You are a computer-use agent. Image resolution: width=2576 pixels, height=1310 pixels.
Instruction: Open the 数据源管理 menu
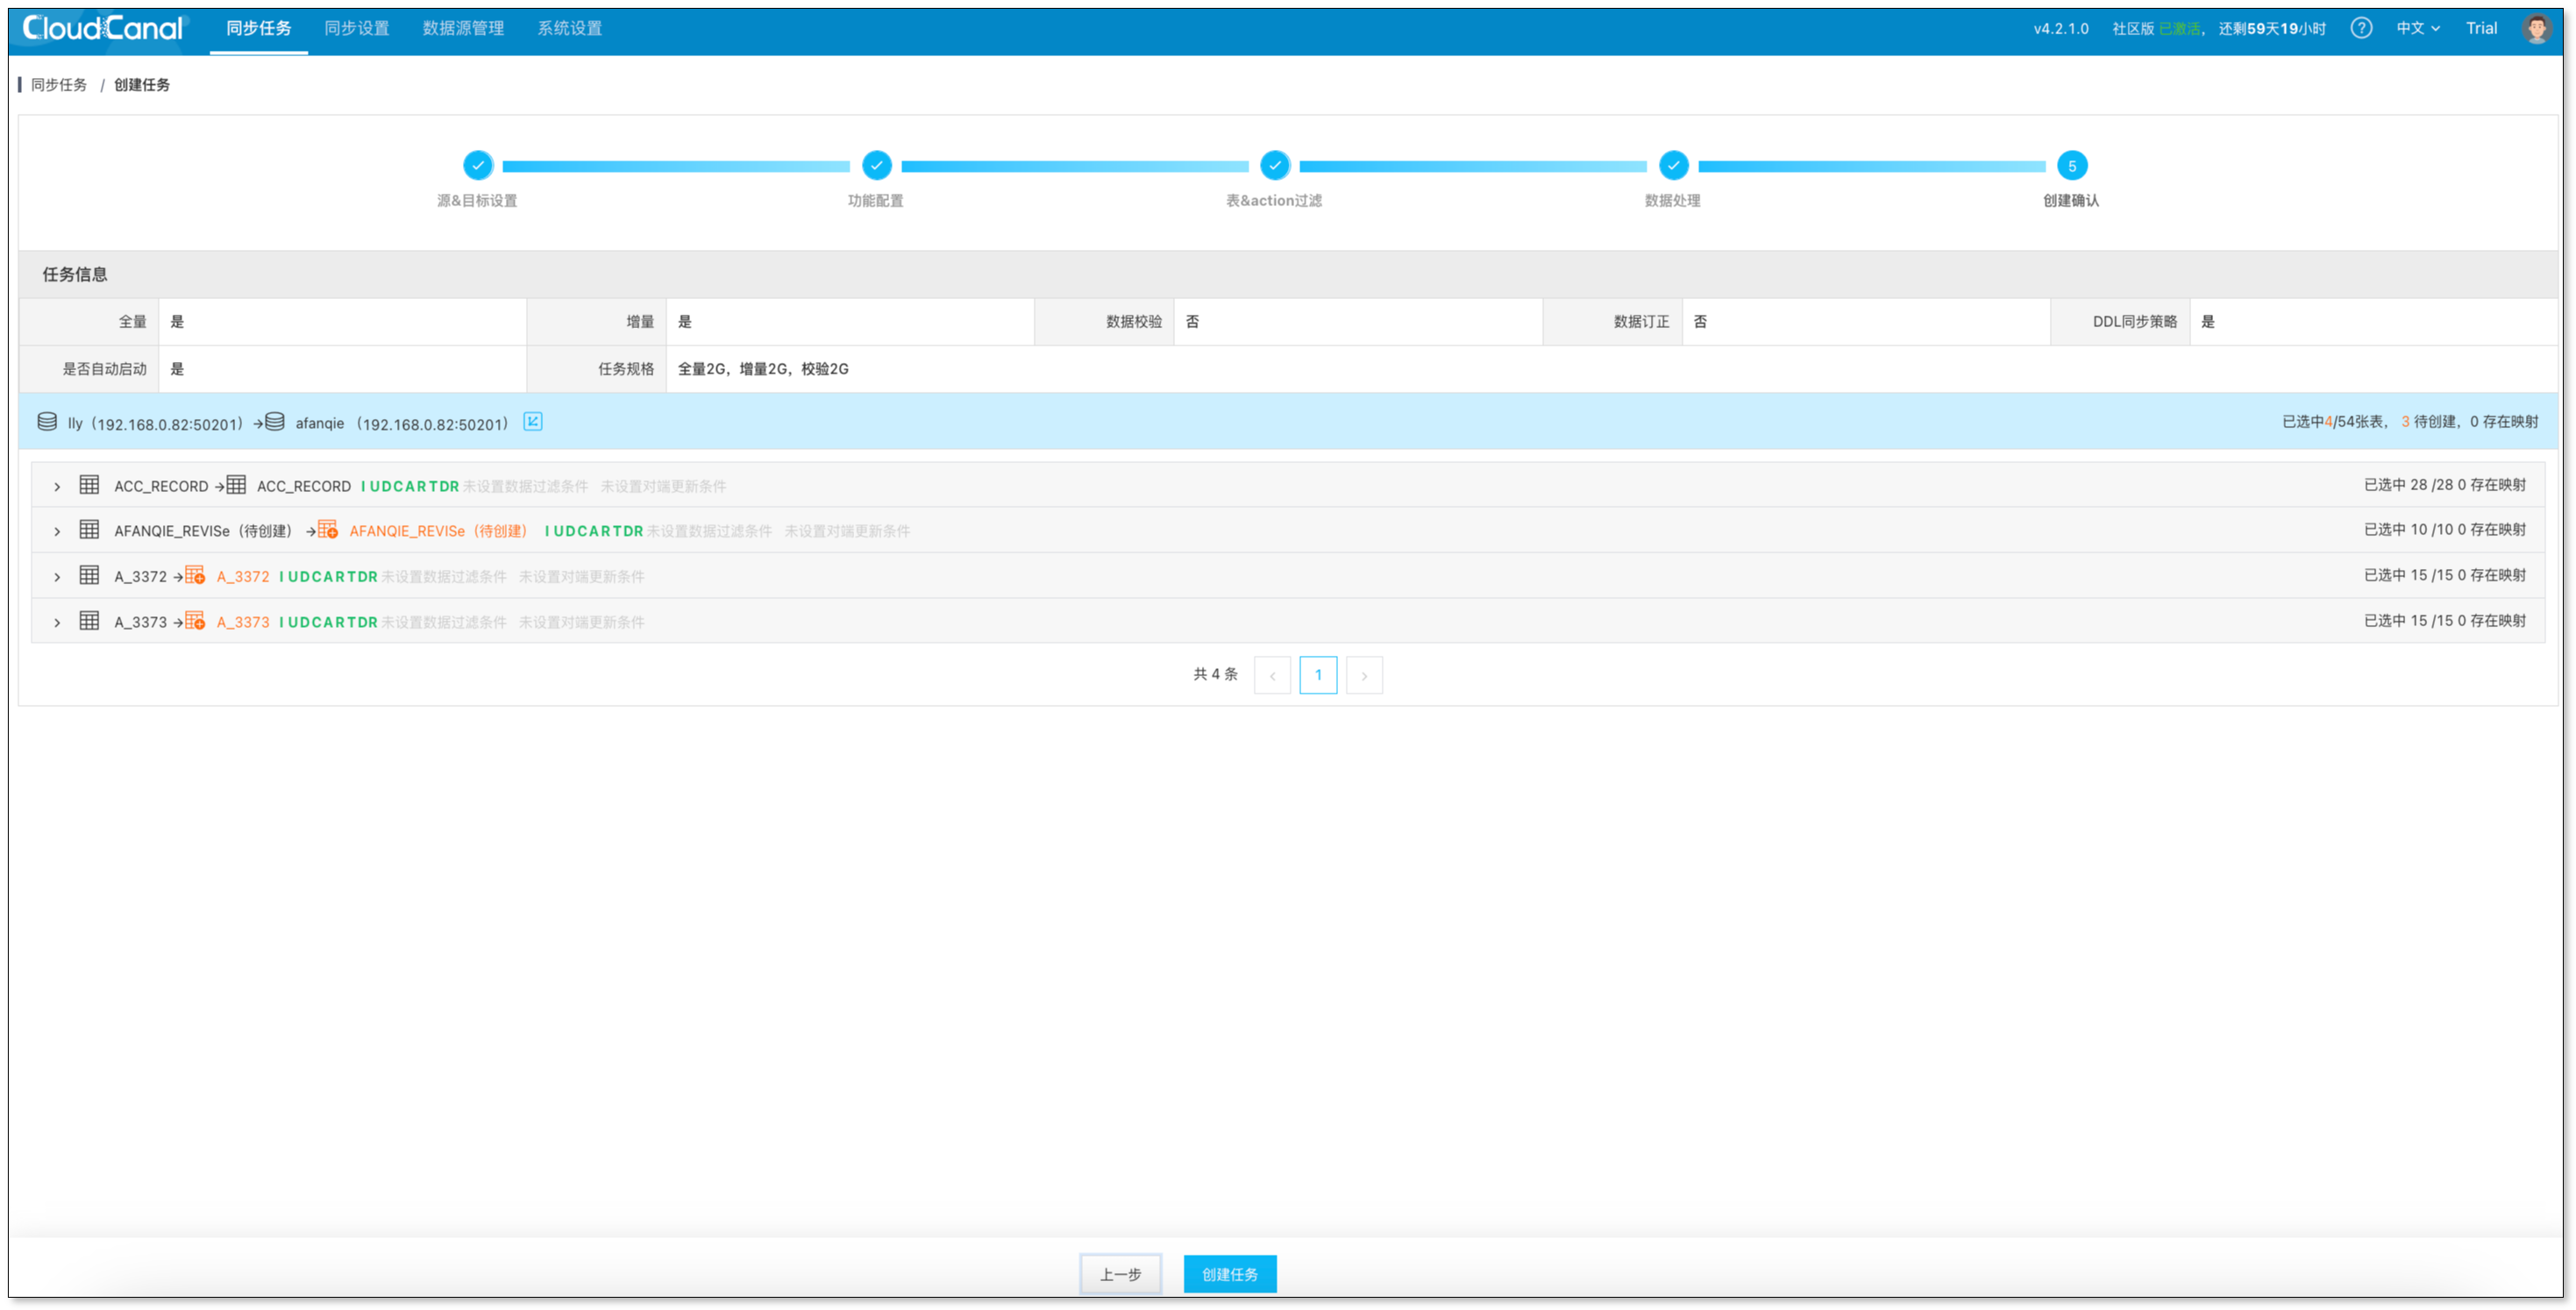tap(463, 28)
